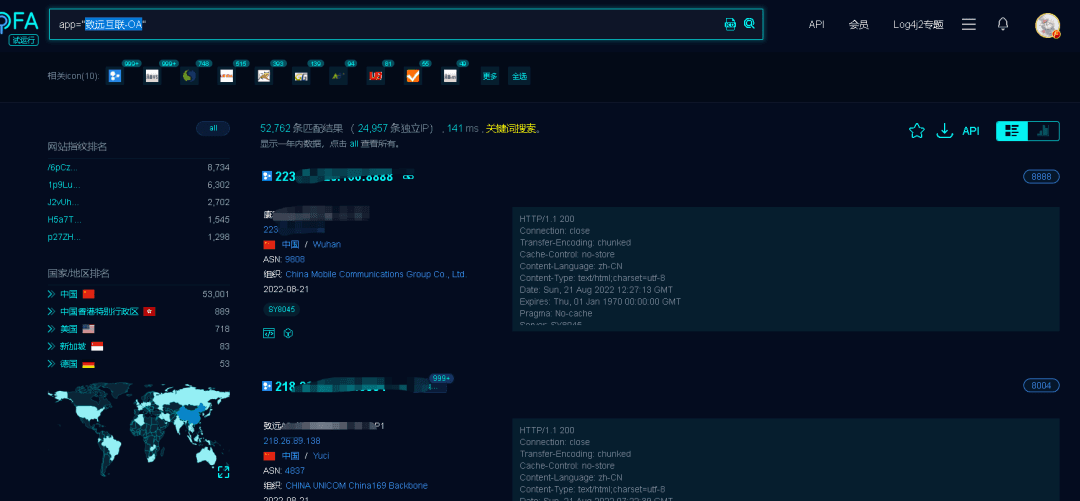Click the cube icon under first result
This screenshot has height=501, width=1080.
click(x=289, y=333)
